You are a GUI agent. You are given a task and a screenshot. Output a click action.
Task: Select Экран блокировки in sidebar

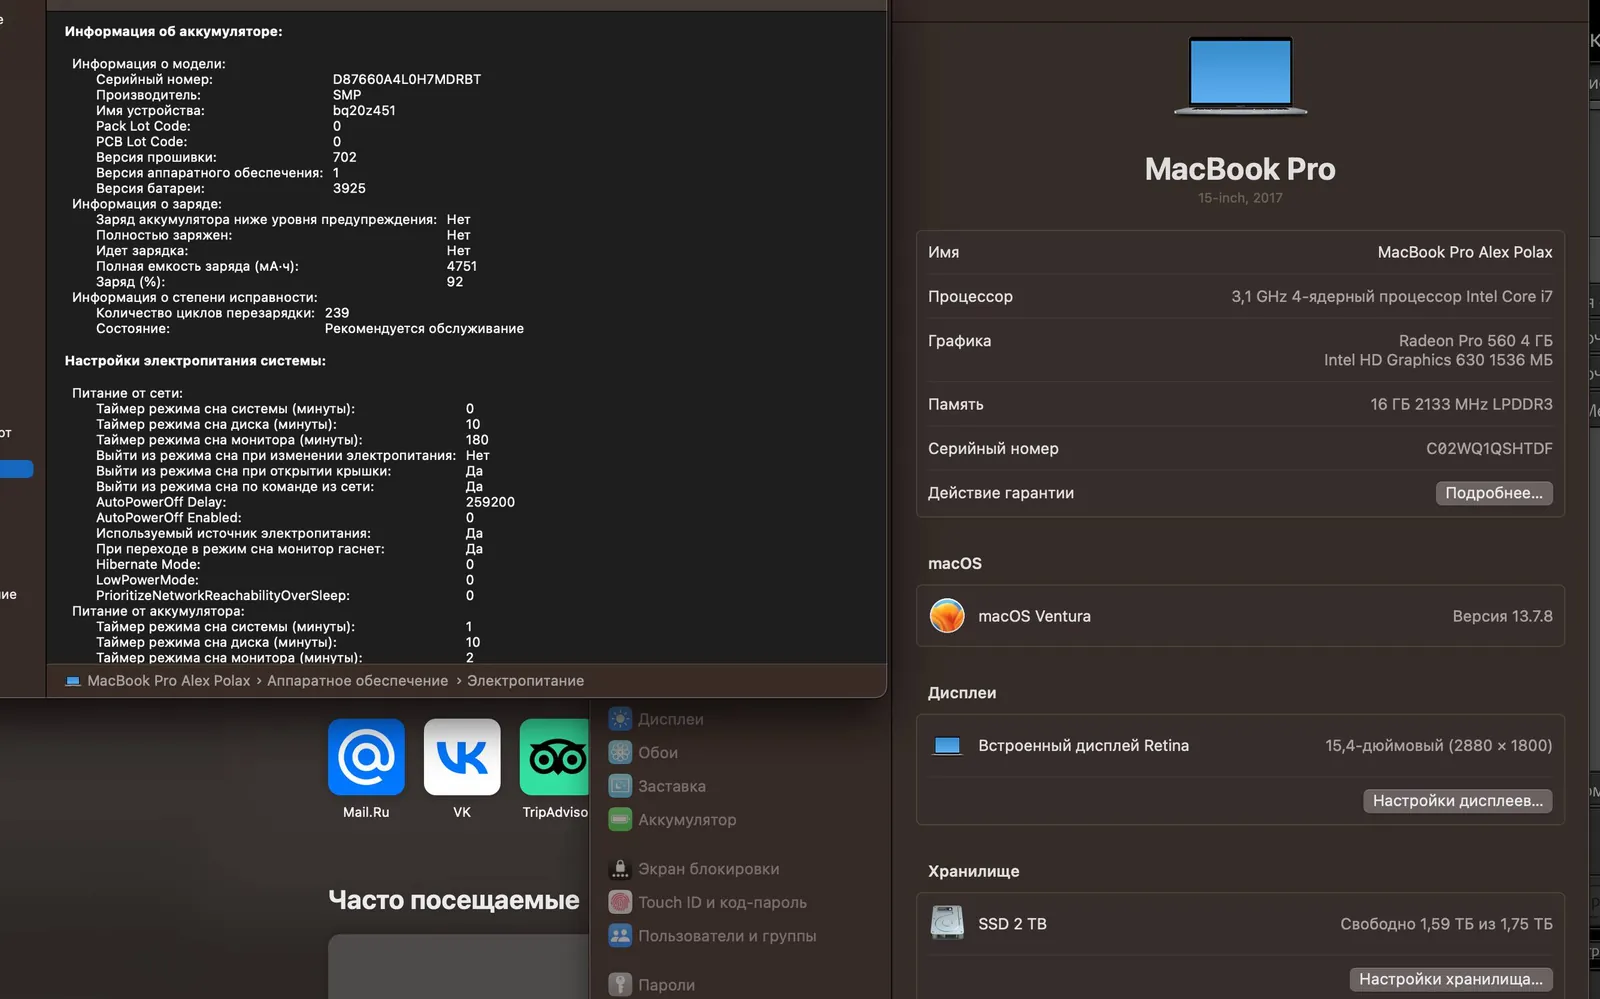709,869
